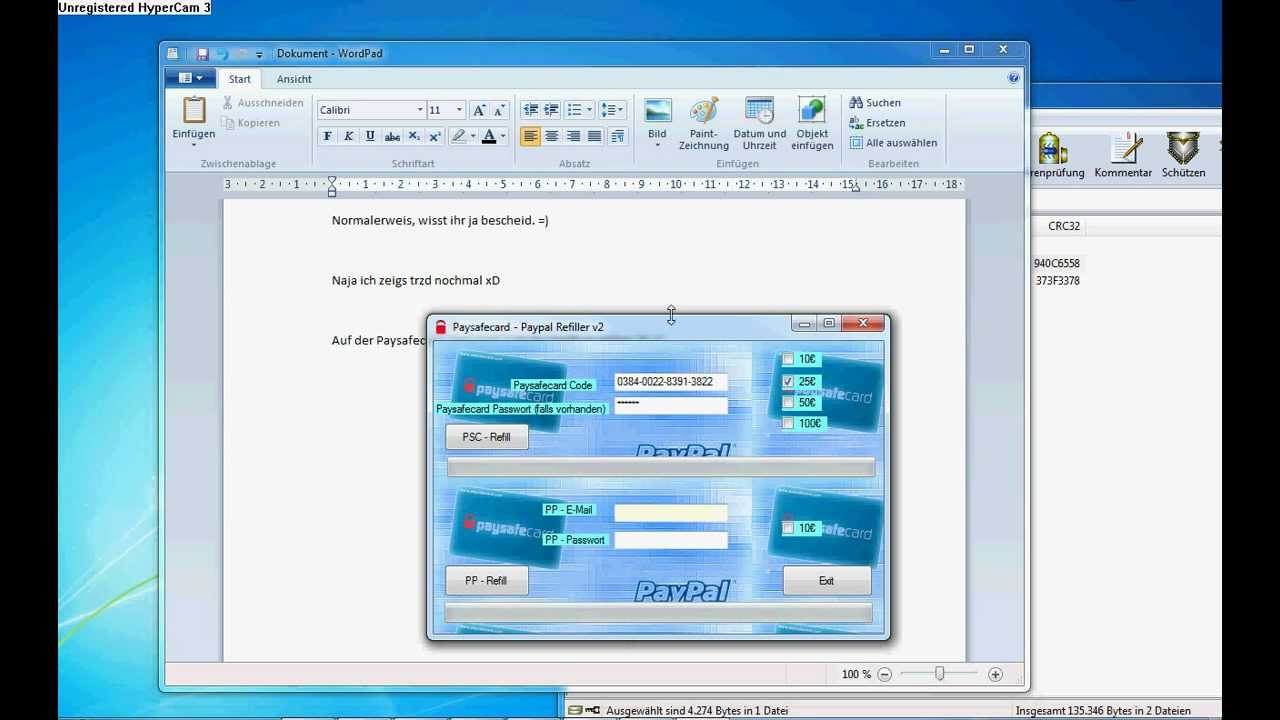Open WordPad help question mark icon

coord(1013,78)
